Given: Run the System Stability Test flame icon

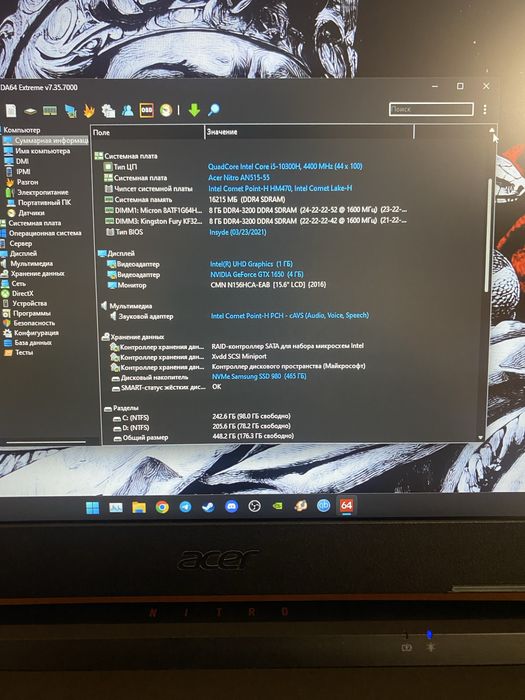Looking at the screenshot, I should tap(89, 110).
